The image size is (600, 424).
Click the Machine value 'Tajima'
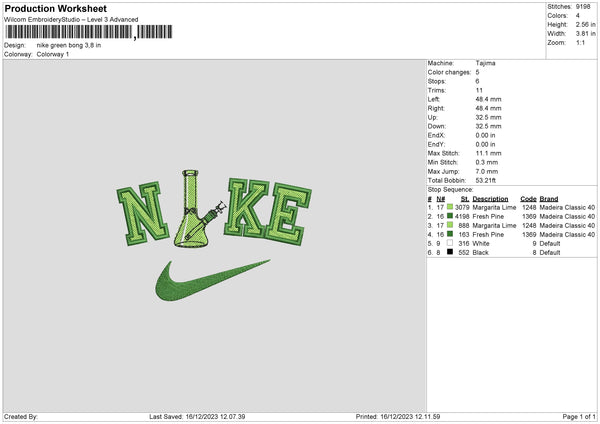click(485, 63)
